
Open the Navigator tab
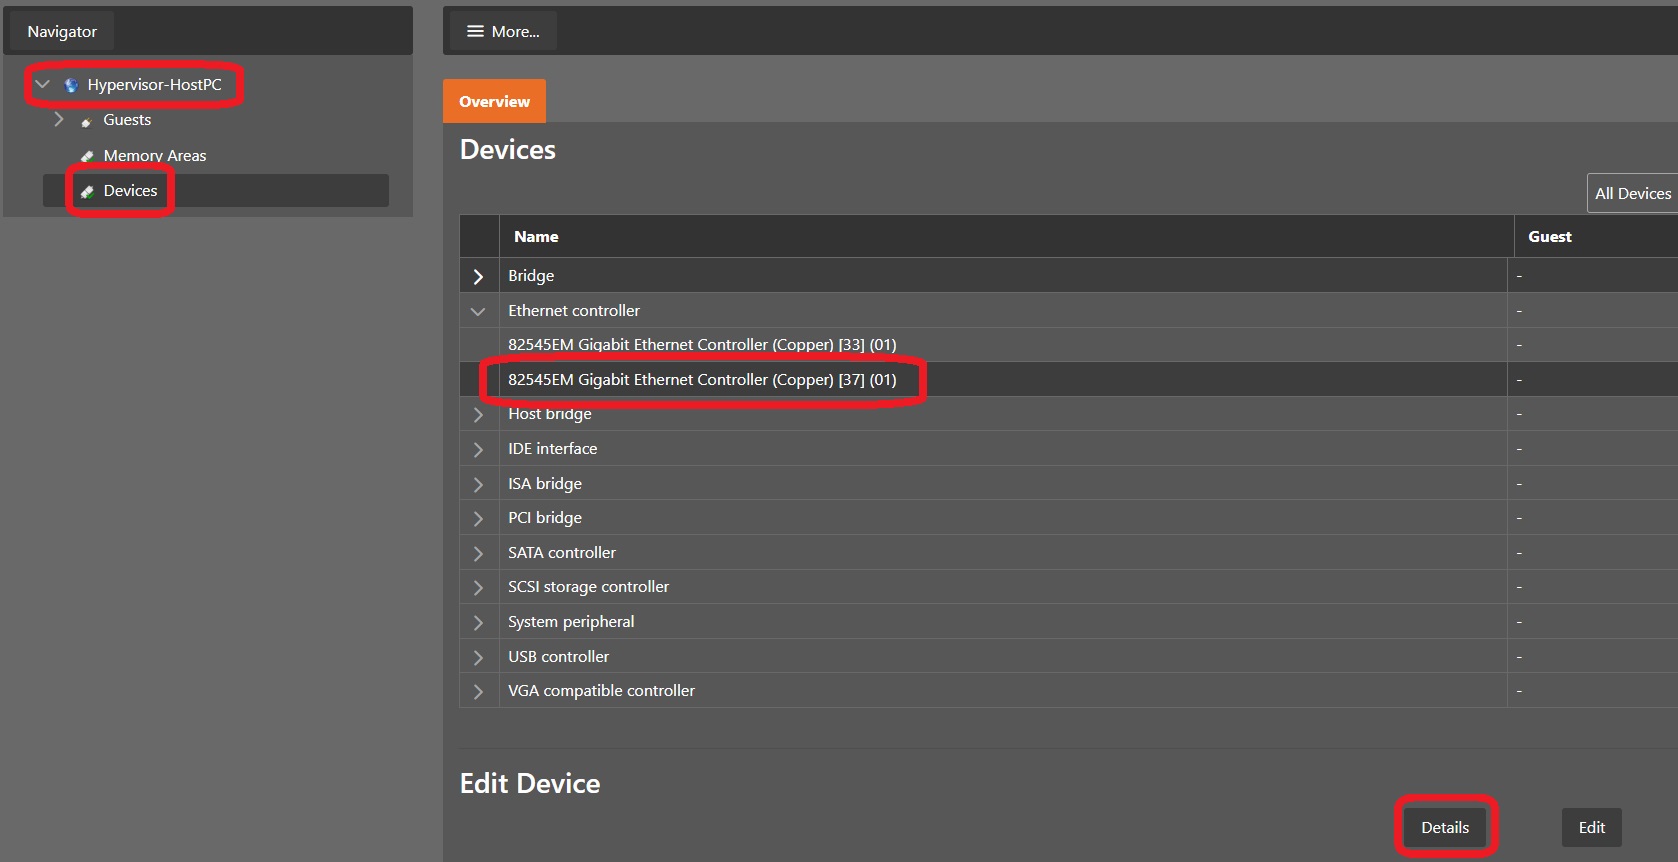[62, 32]
